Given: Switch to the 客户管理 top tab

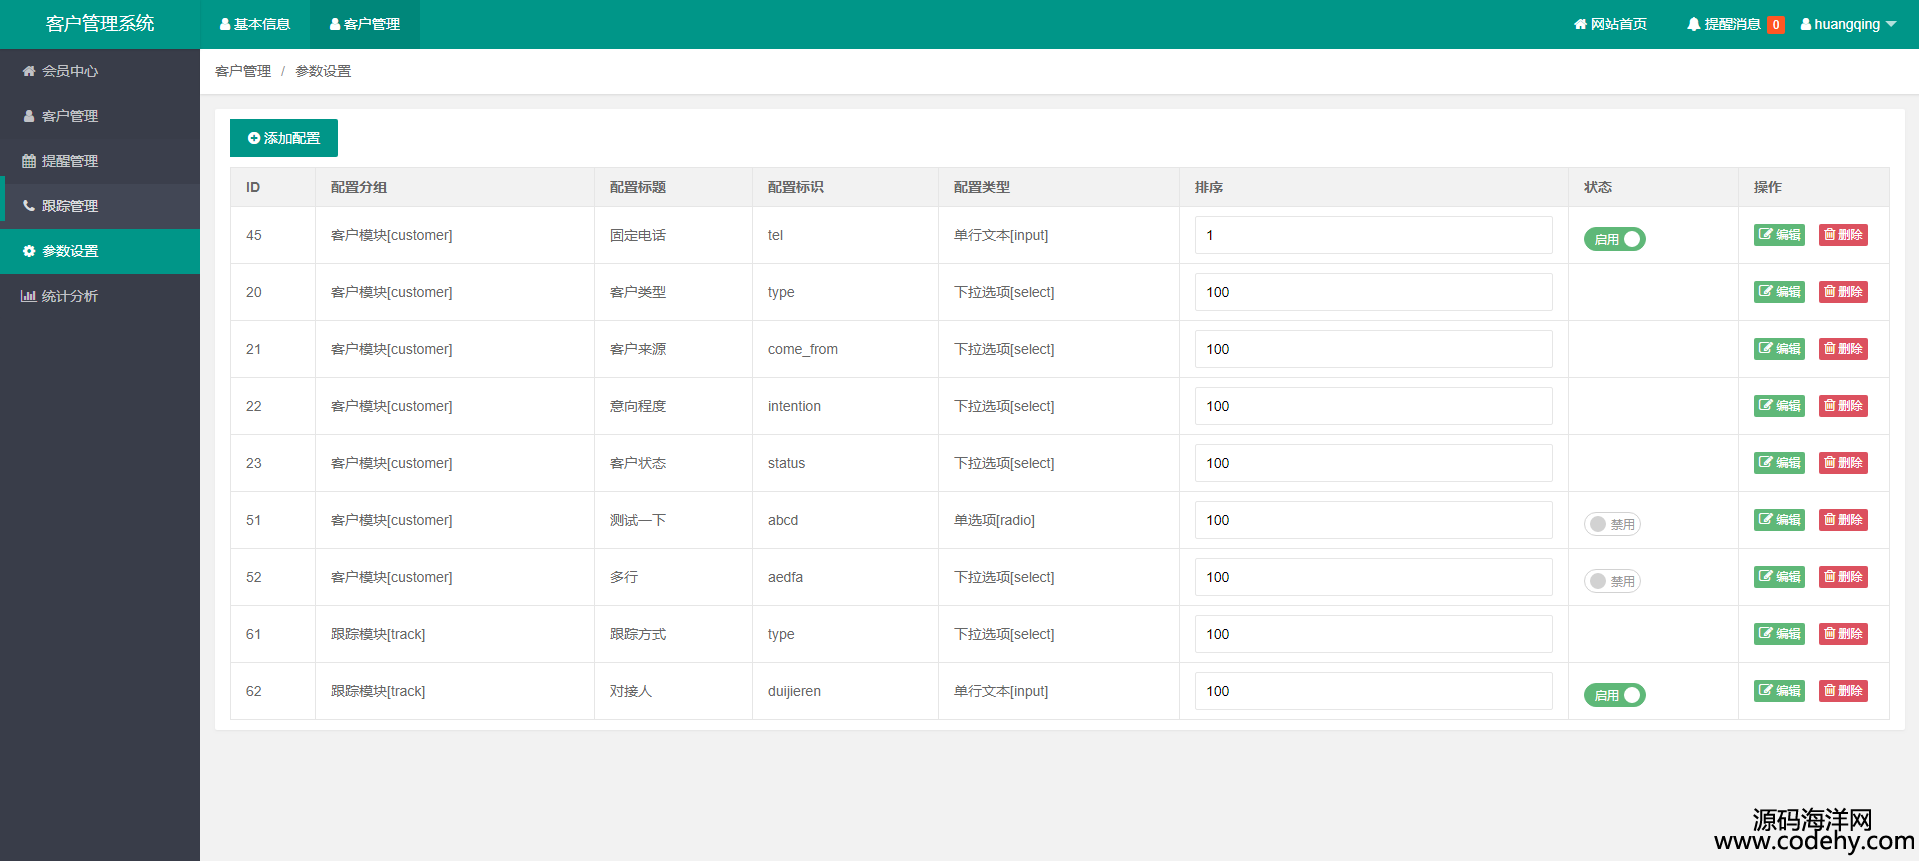Looking at the screenshot, I should pos(365,24).
